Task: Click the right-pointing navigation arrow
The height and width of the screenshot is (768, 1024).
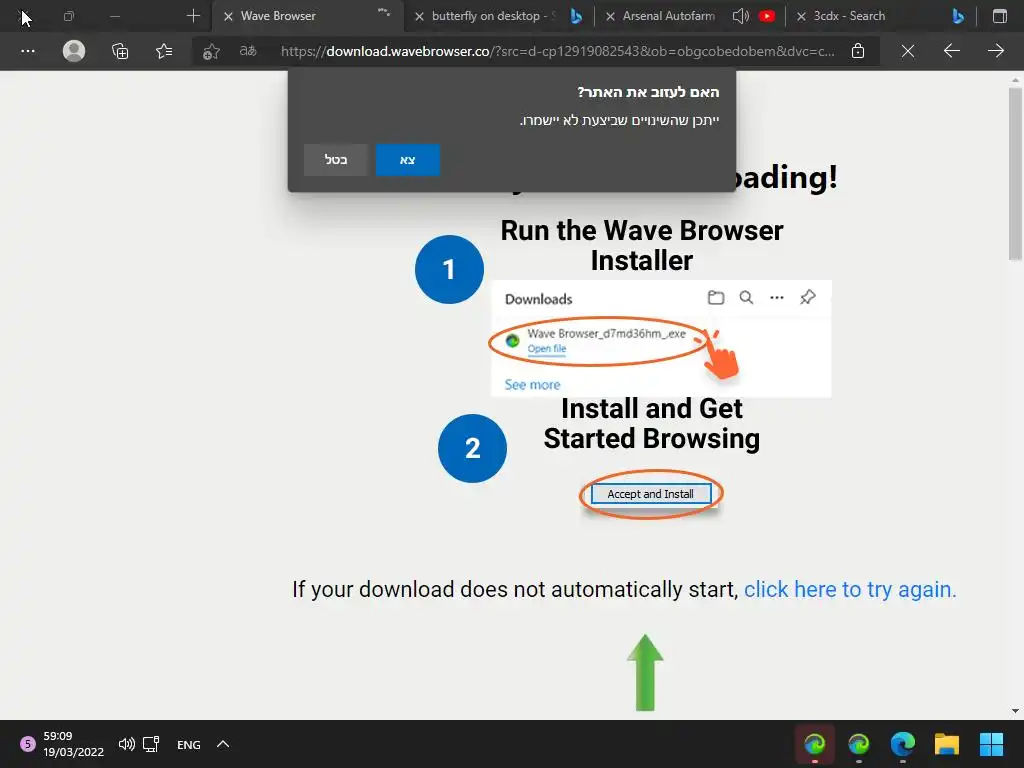Action: point(995,51)
